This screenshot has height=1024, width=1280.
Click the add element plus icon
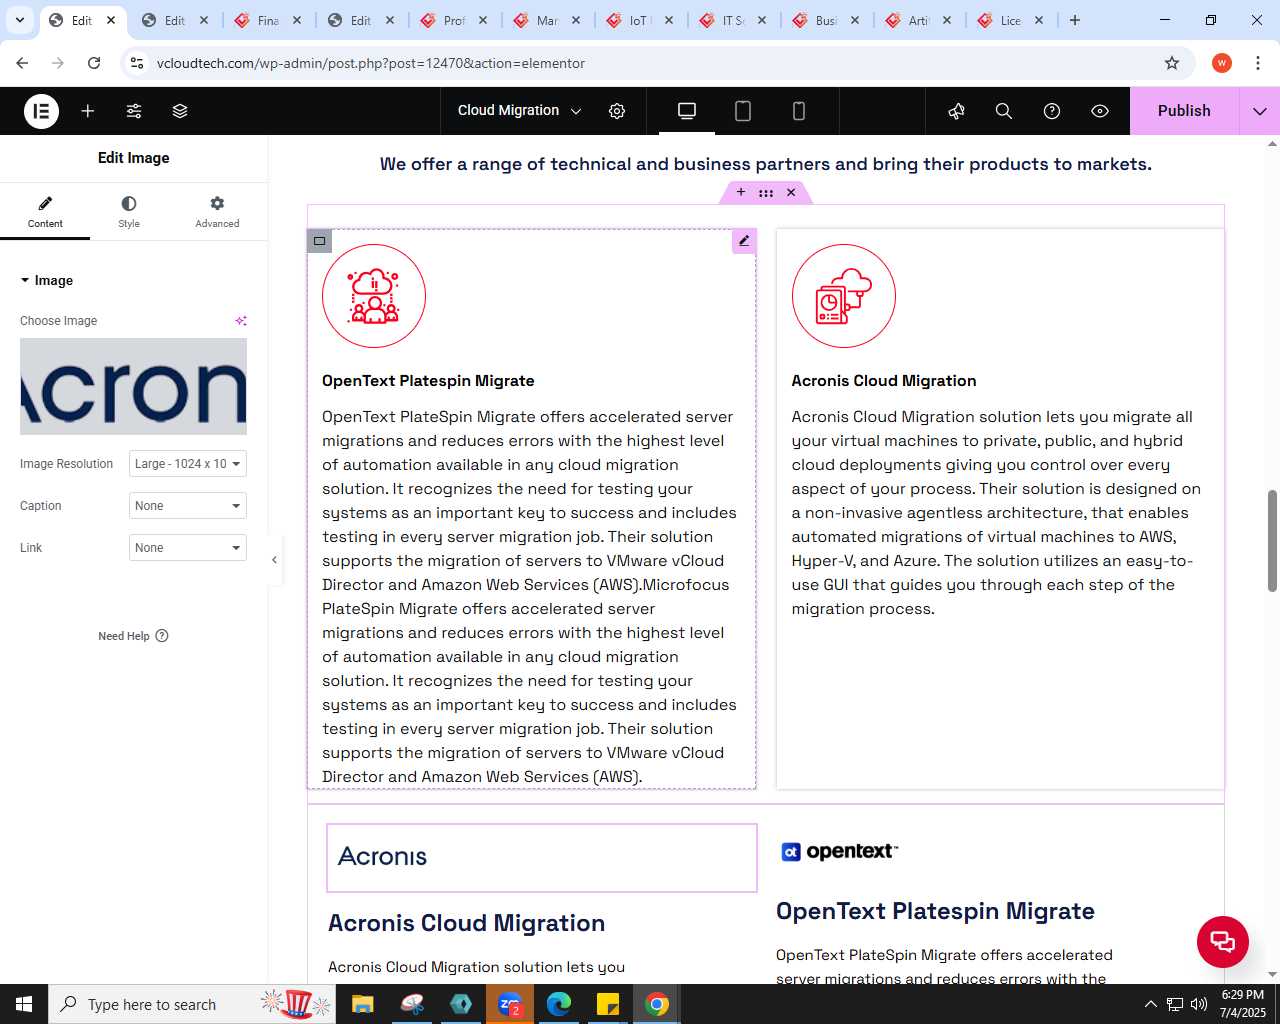[x=88, y=111]
